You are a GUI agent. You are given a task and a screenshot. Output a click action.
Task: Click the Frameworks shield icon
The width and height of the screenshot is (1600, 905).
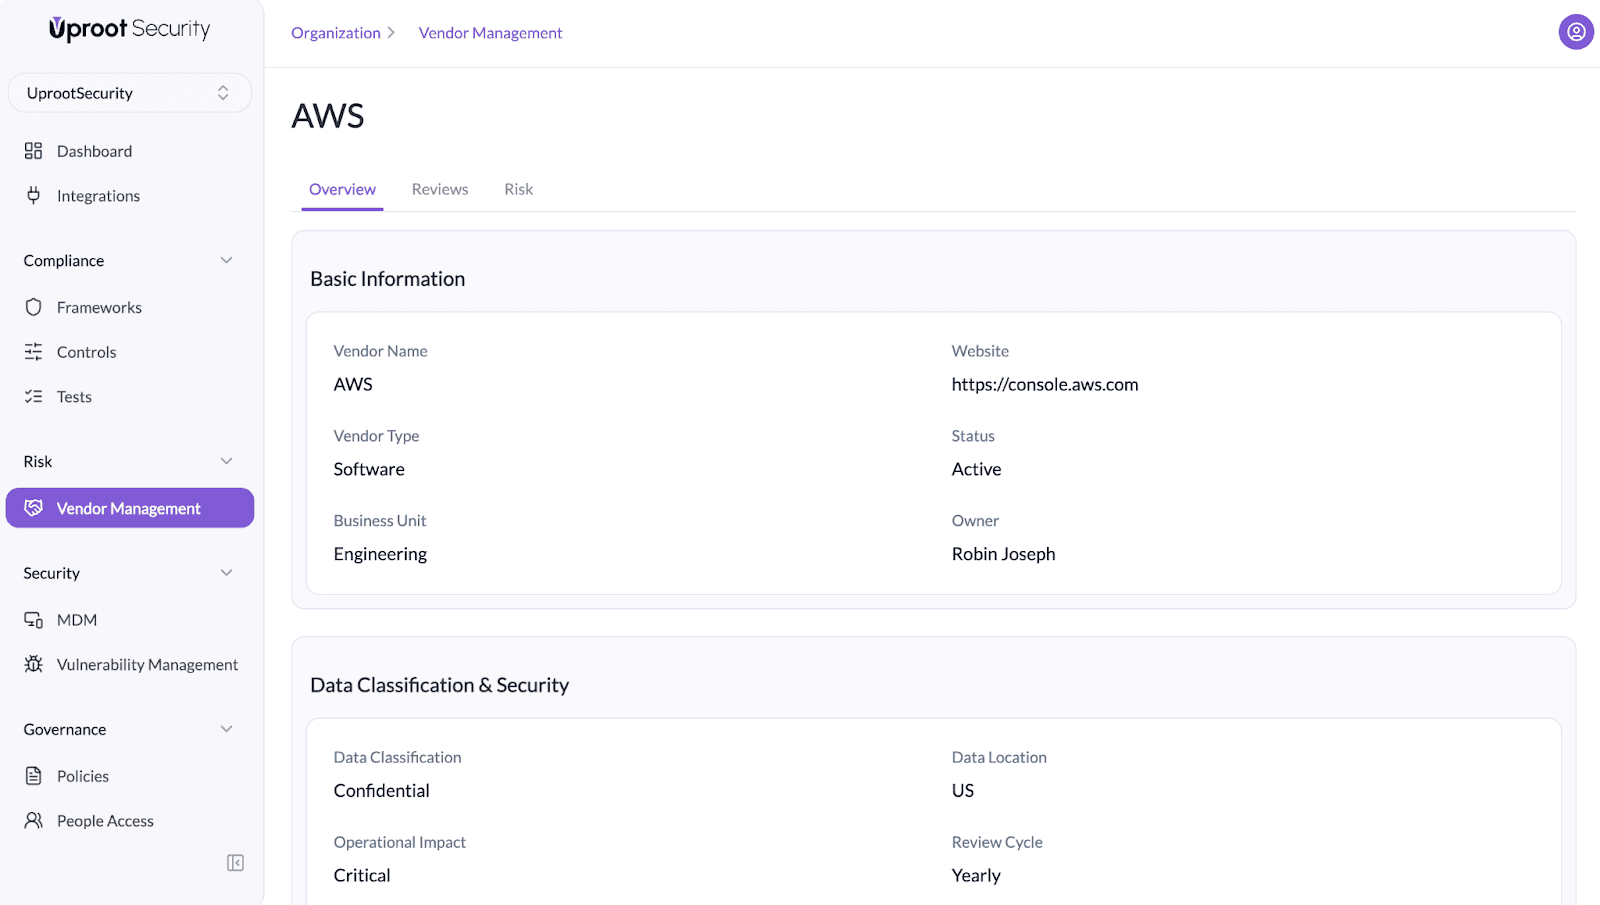click(x=33, y=307)
